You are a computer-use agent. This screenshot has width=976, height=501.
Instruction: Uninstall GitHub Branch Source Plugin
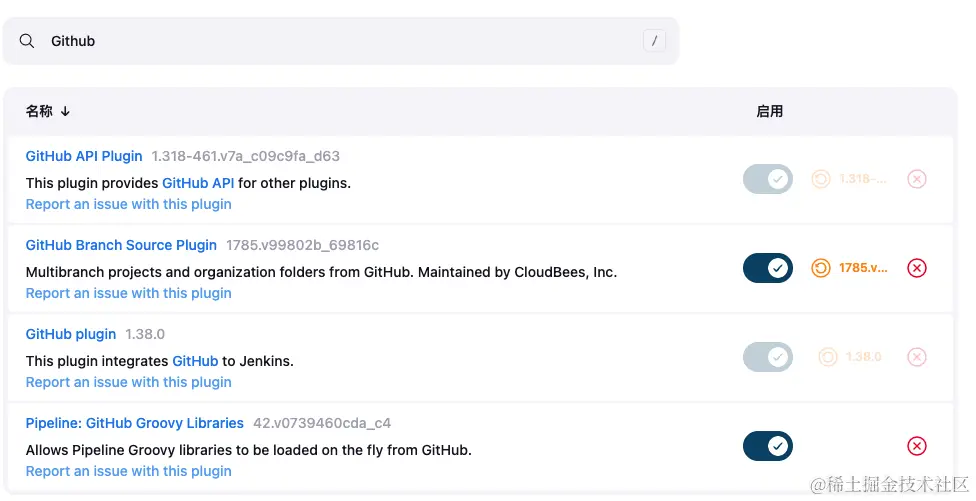click(x=916, y=268)
